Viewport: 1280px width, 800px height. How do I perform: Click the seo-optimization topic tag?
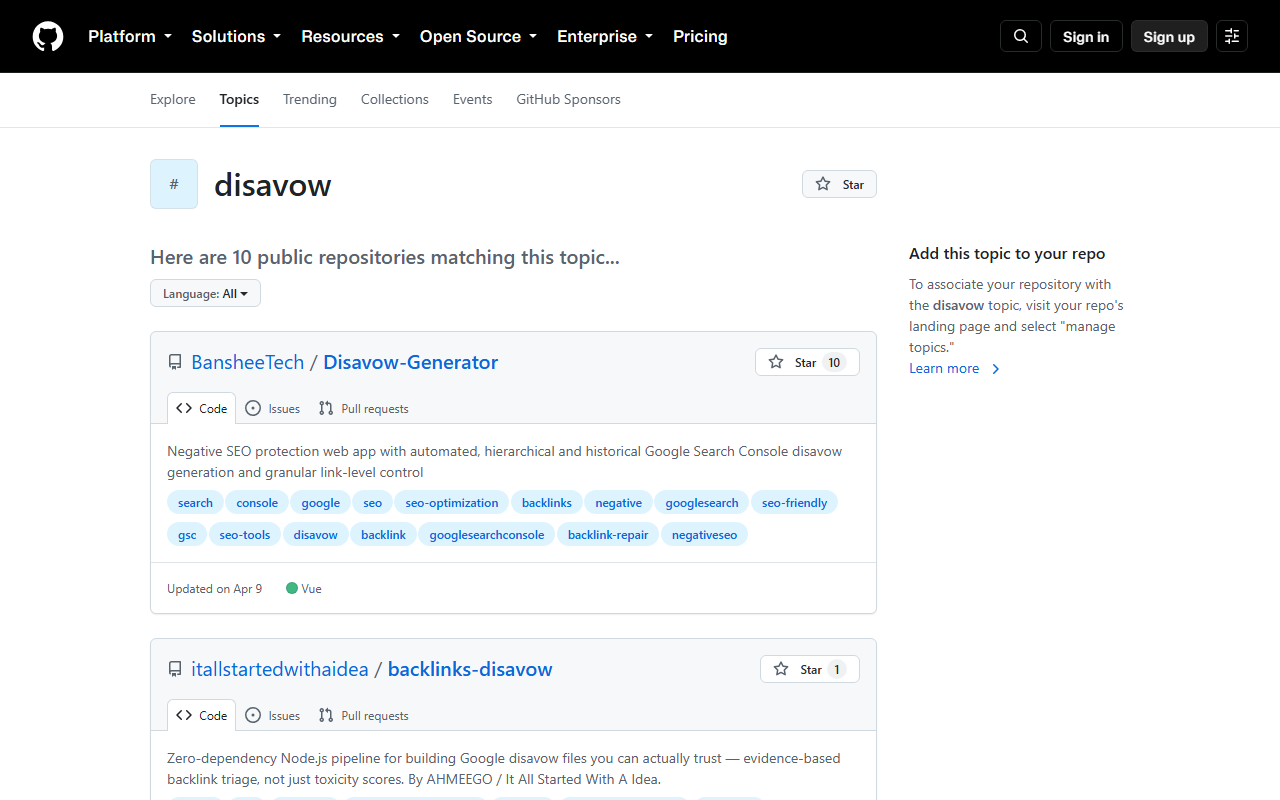[x=452, y=503]
